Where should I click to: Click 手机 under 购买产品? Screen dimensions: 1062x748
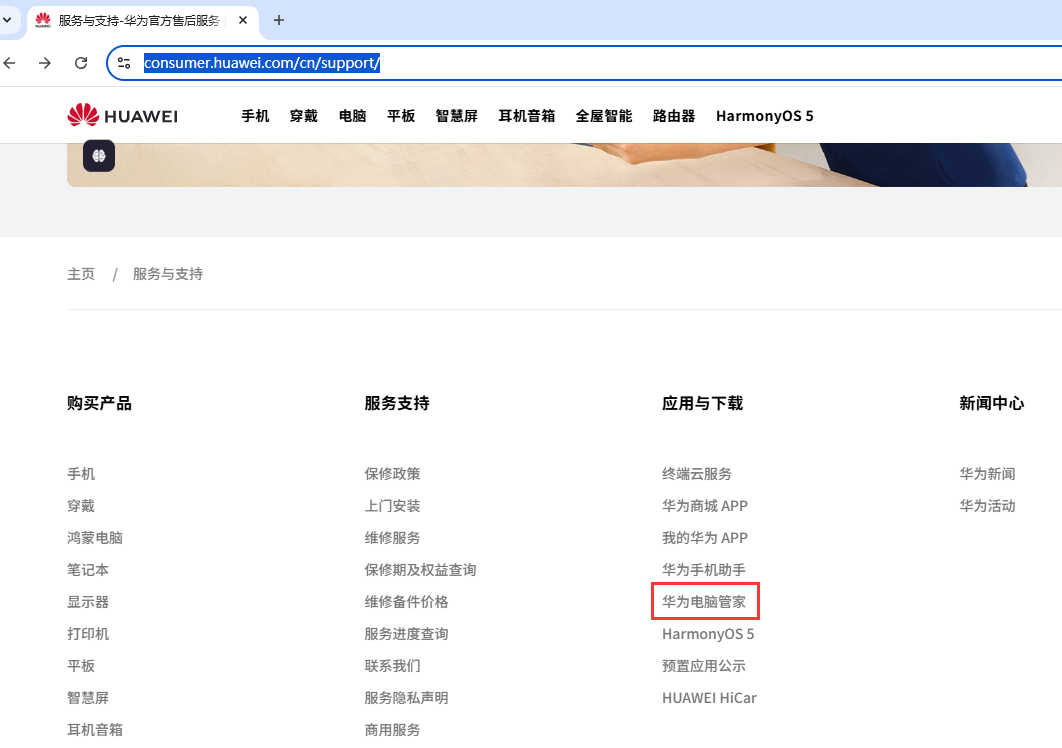pyautogui.click(x=81, y=474)
